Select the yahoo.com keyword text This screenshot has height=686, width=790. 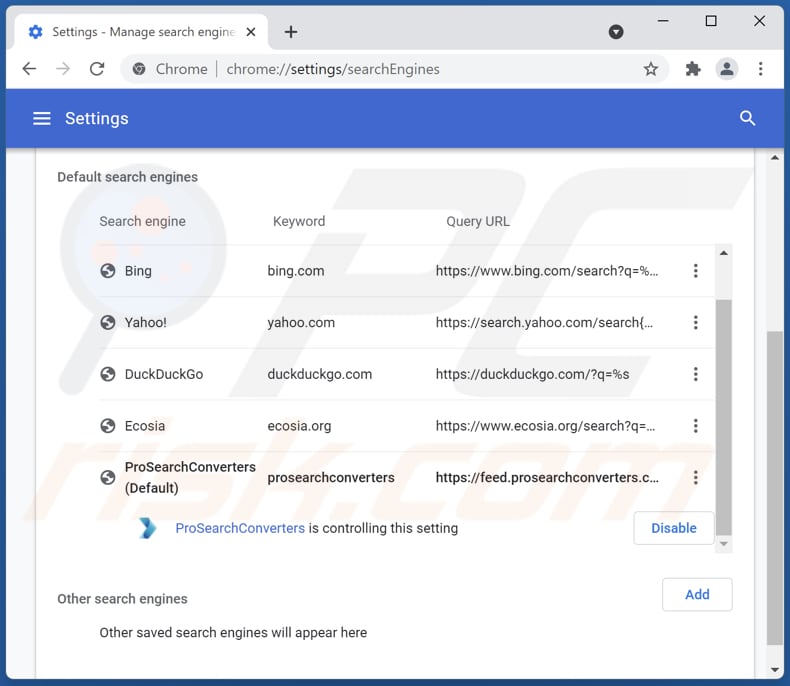coord(301,322)
